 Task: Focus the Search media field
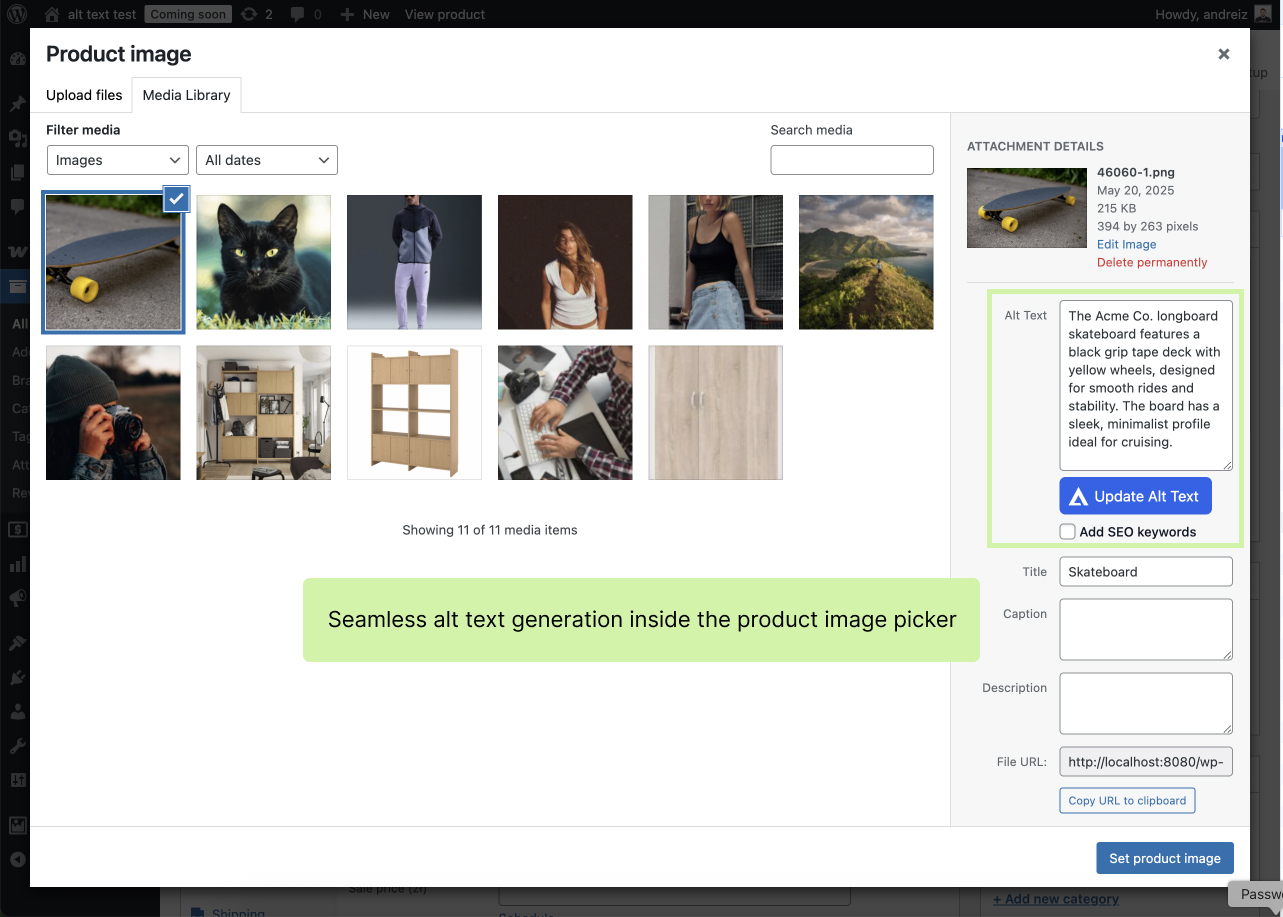(x=852, y=160)
